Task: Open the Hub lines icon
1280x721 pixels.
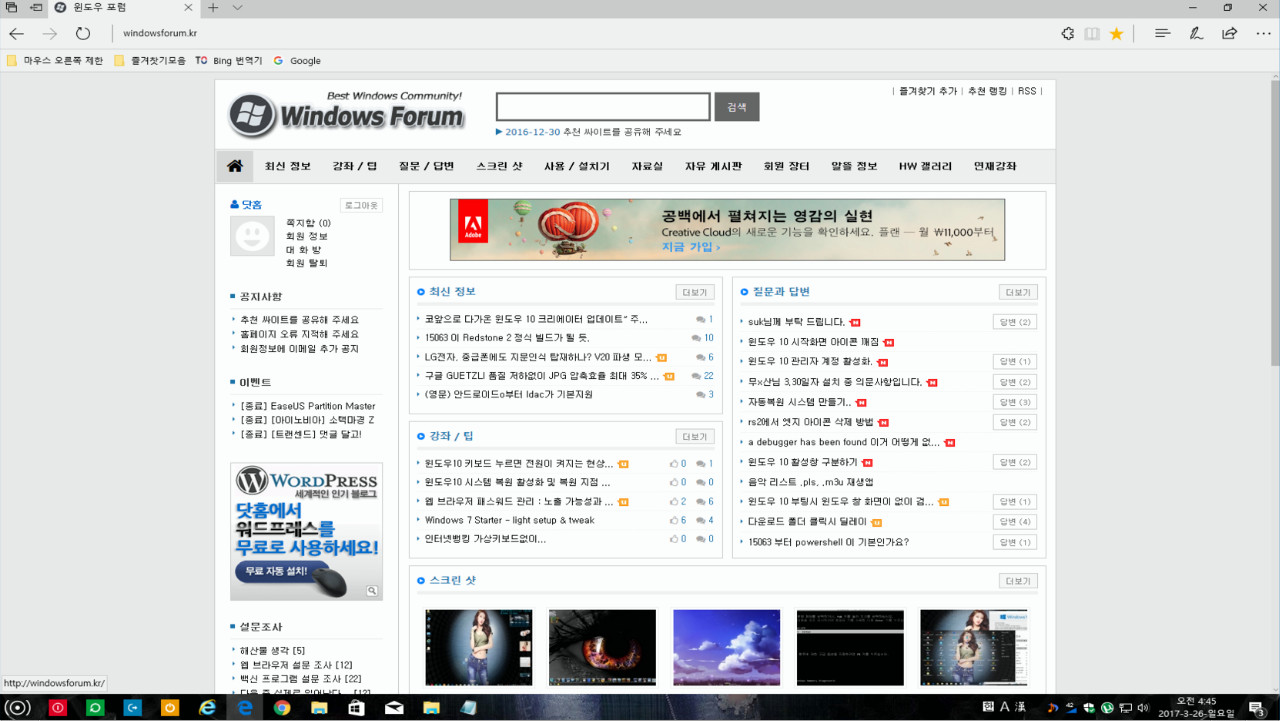Action: coord(1162,33)
